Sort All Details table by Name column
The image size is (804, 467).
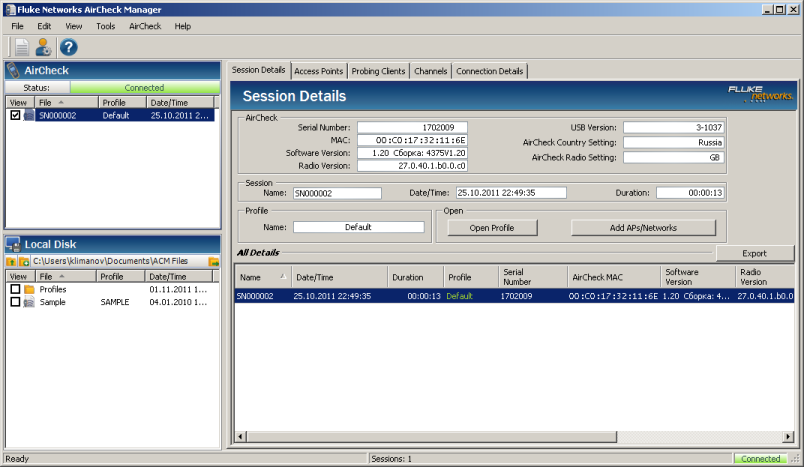click(x=263, y=277)
